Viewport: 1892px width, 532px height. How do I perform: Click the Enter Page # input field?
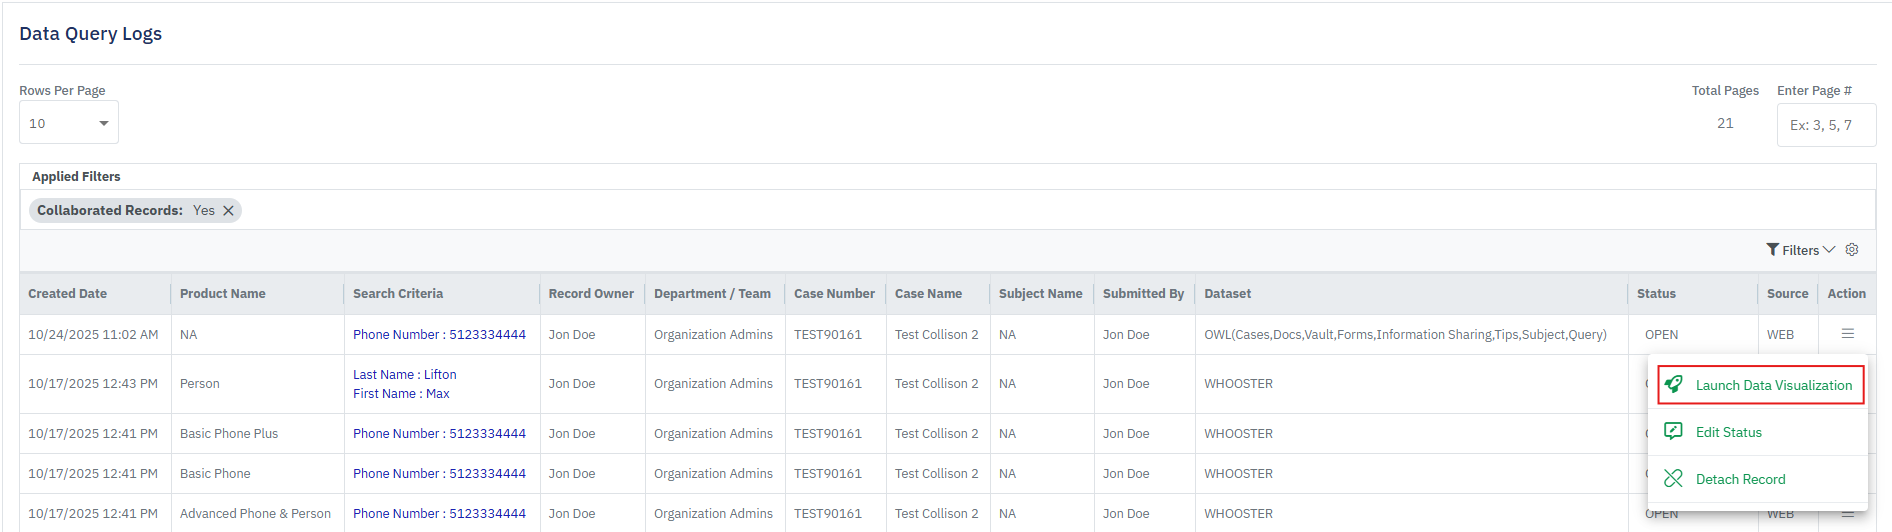[x=1825, y=125]
